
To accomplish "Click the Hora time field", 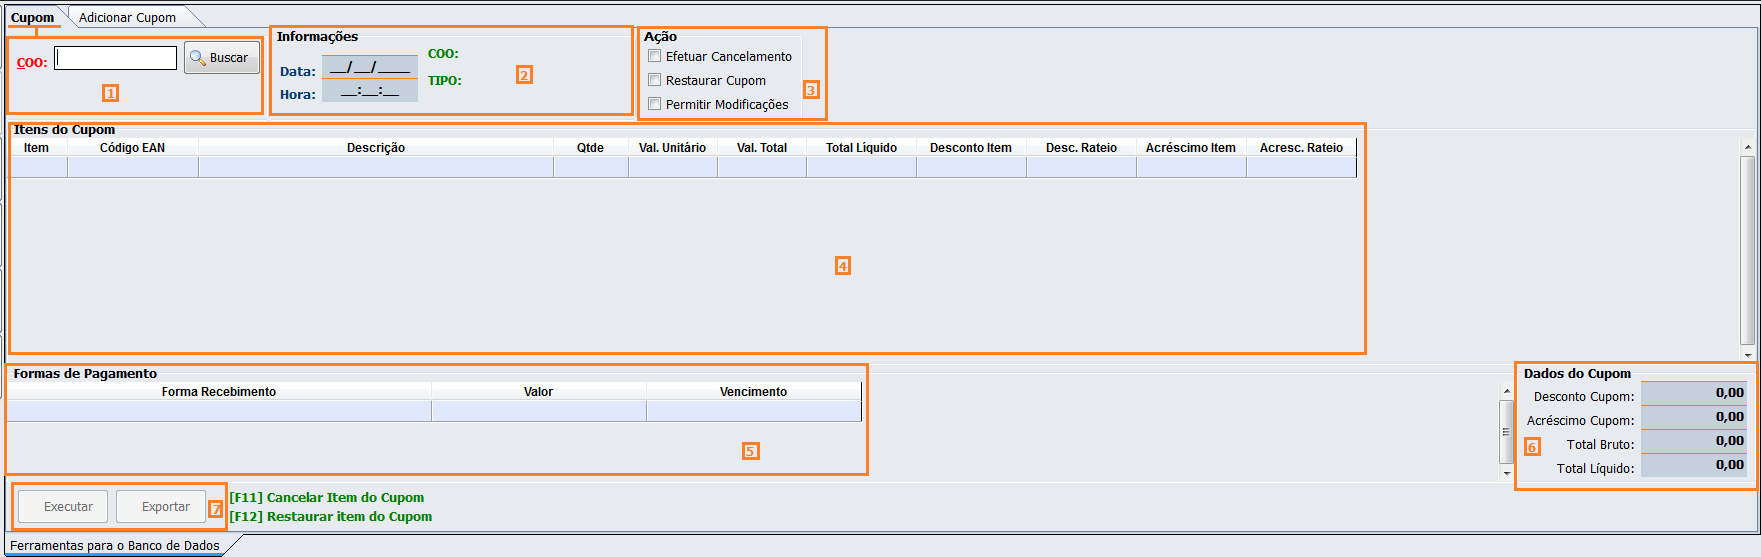I will [369, 91].
